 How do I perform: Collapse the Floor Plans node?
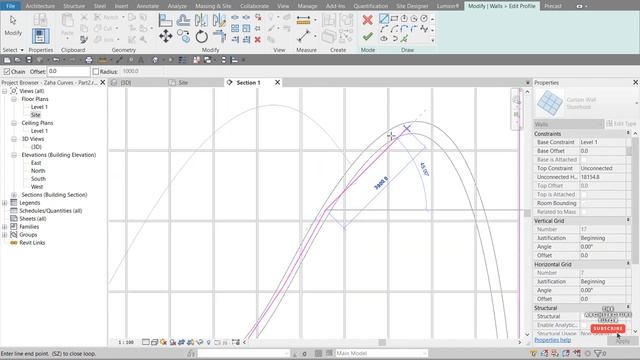coord(14,99)
